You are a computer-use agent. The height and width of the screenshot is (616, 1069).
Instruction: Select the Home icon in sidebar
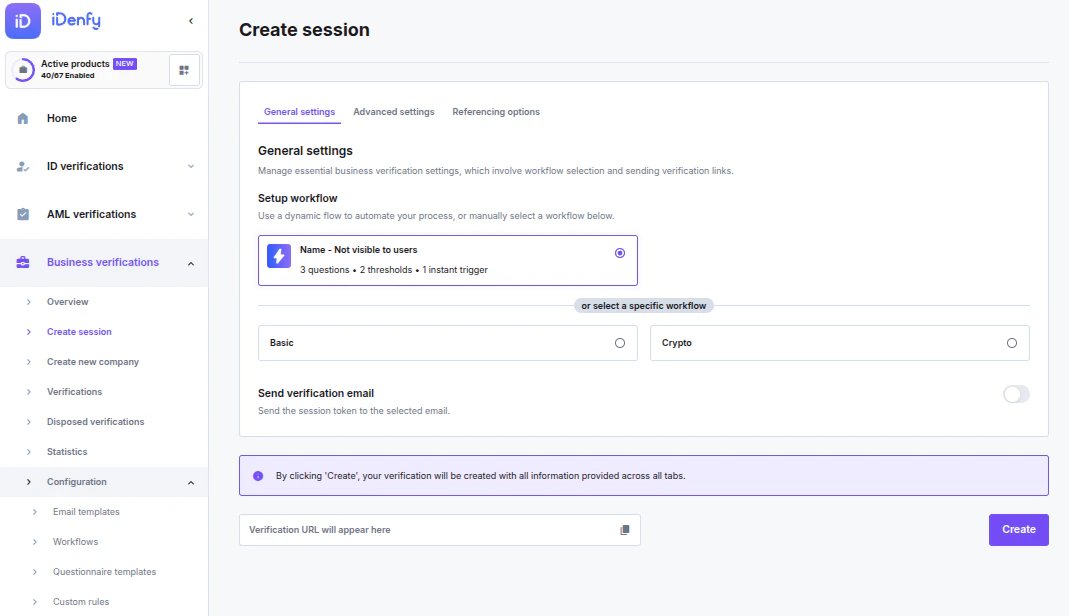coord(22,118)
